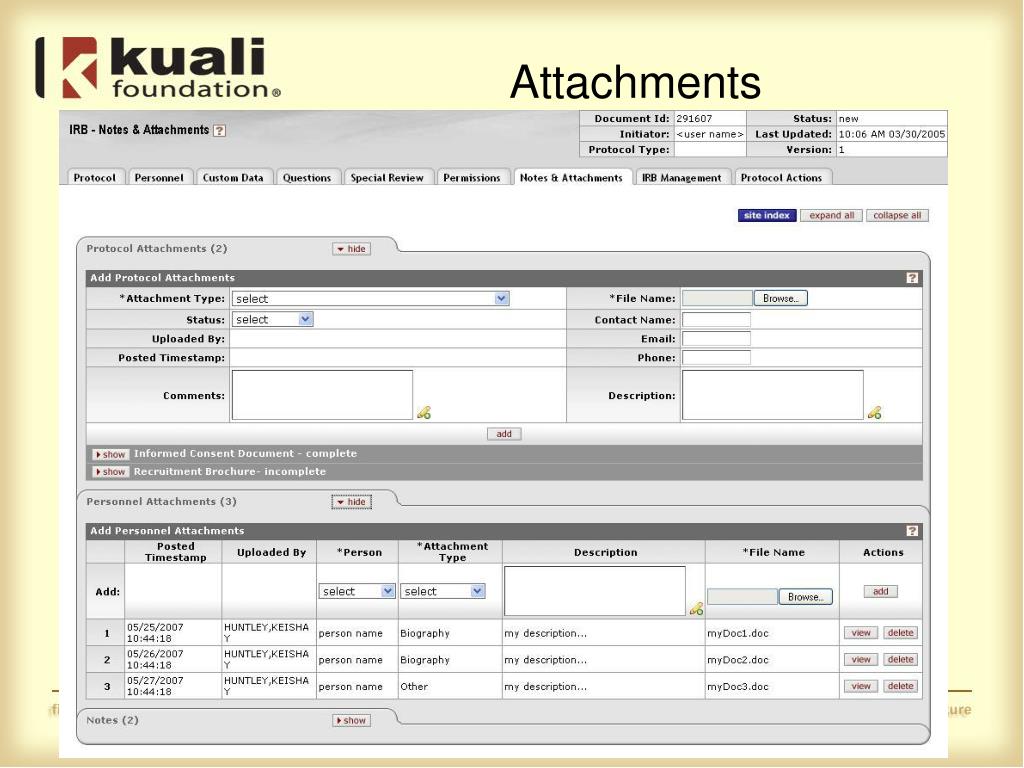Click Document Id value 291607
This screenshot has width=1024, height=768.
click(x=694, y=119)
